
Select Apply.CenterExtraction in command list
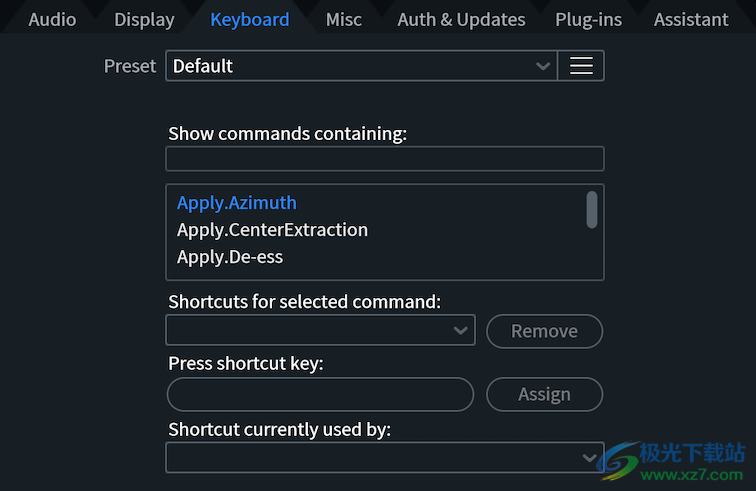[272, 230]
